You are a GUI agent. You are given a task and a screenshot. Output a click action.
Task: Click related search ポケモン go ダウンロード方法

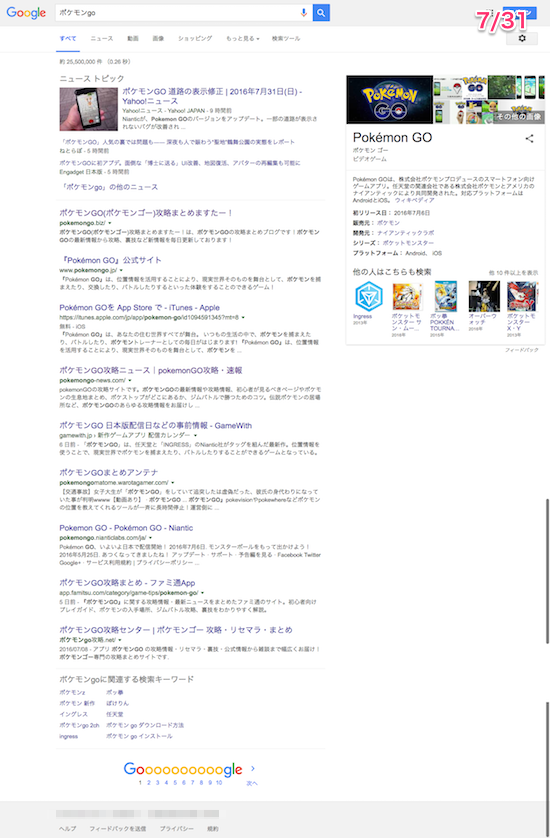pyautogui.click(x=145, y=726)
